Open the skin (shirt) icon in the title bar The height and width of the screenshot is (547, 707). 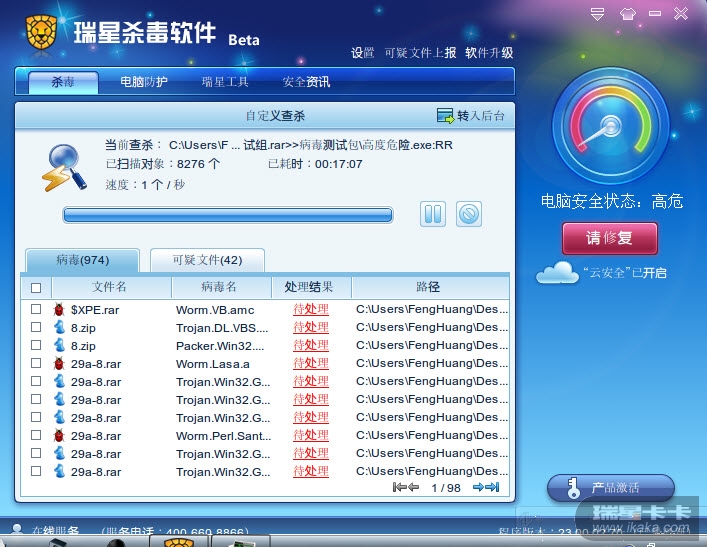(x=628, y=14)
